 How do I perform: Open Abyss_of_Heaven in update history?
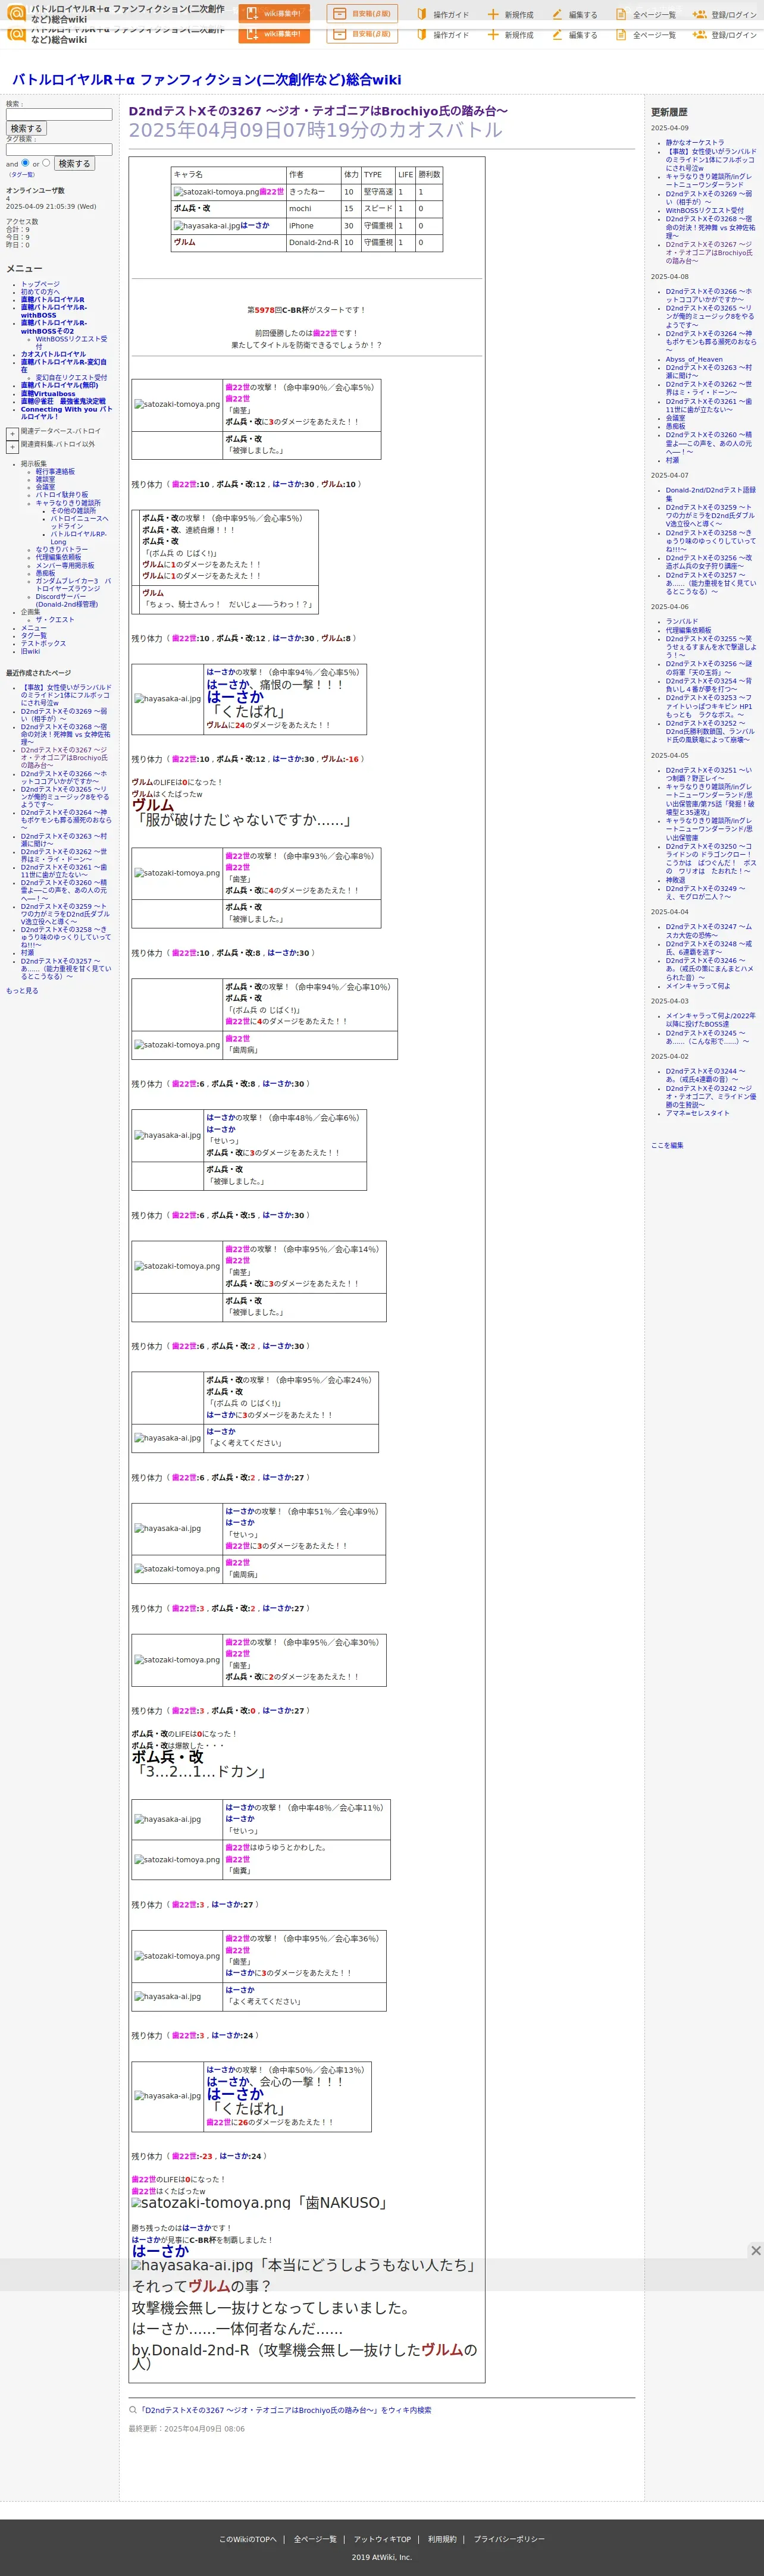pos(694,359)
